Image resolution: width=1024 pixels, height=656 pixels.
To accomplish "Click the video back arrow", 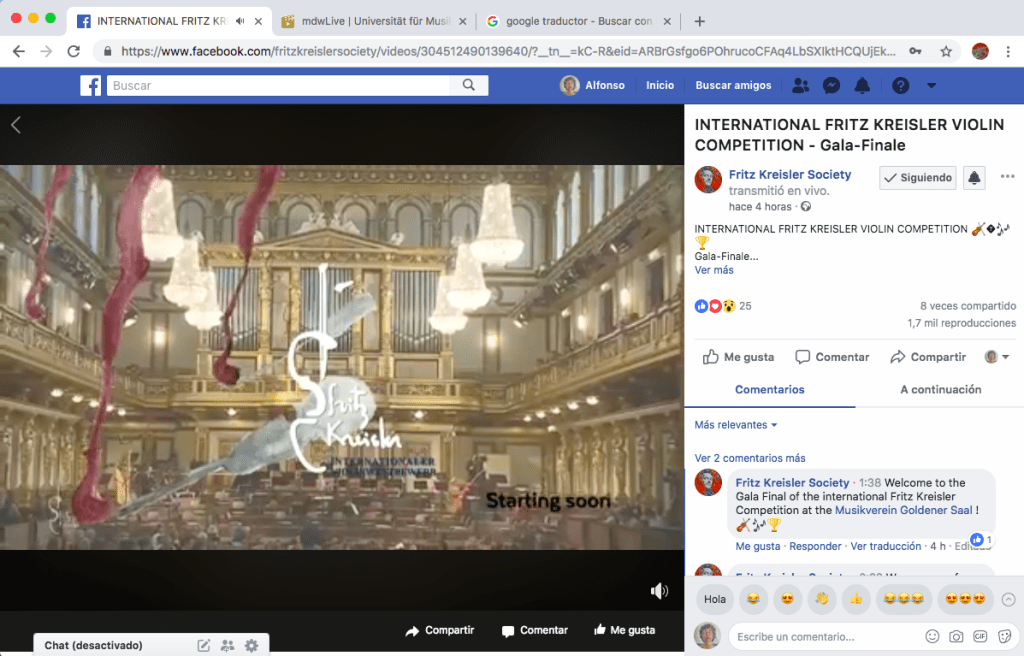I will click(x=16, y=125).
